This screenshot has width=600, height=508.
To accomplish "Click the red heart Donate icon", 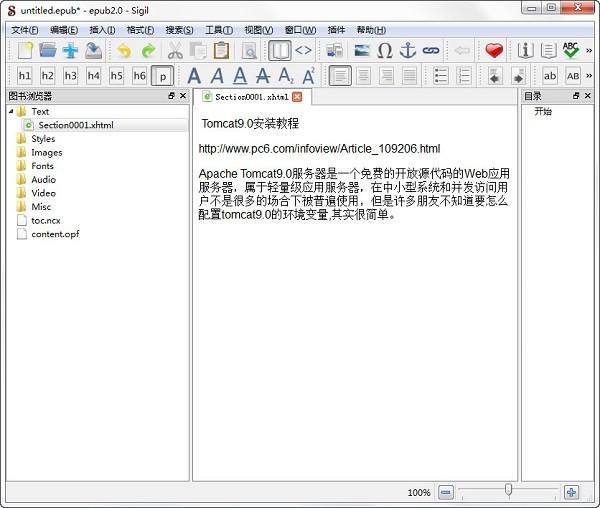I will click(x=494, y=50).
